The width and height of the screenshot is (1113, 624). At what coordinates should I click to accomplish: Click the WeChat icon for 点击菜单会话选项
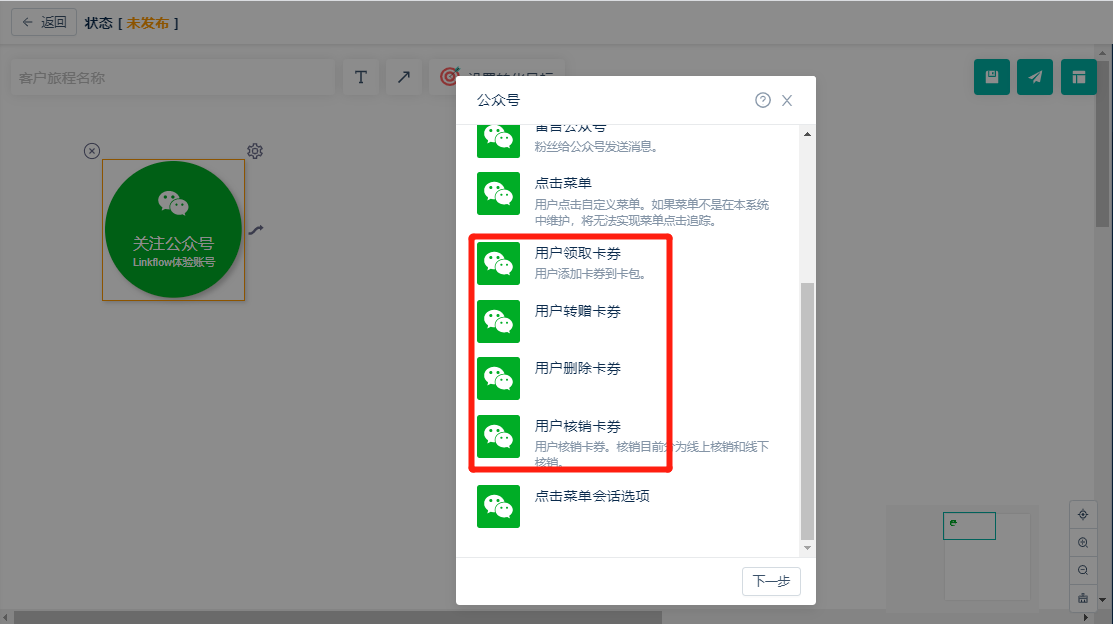(498, 506)
